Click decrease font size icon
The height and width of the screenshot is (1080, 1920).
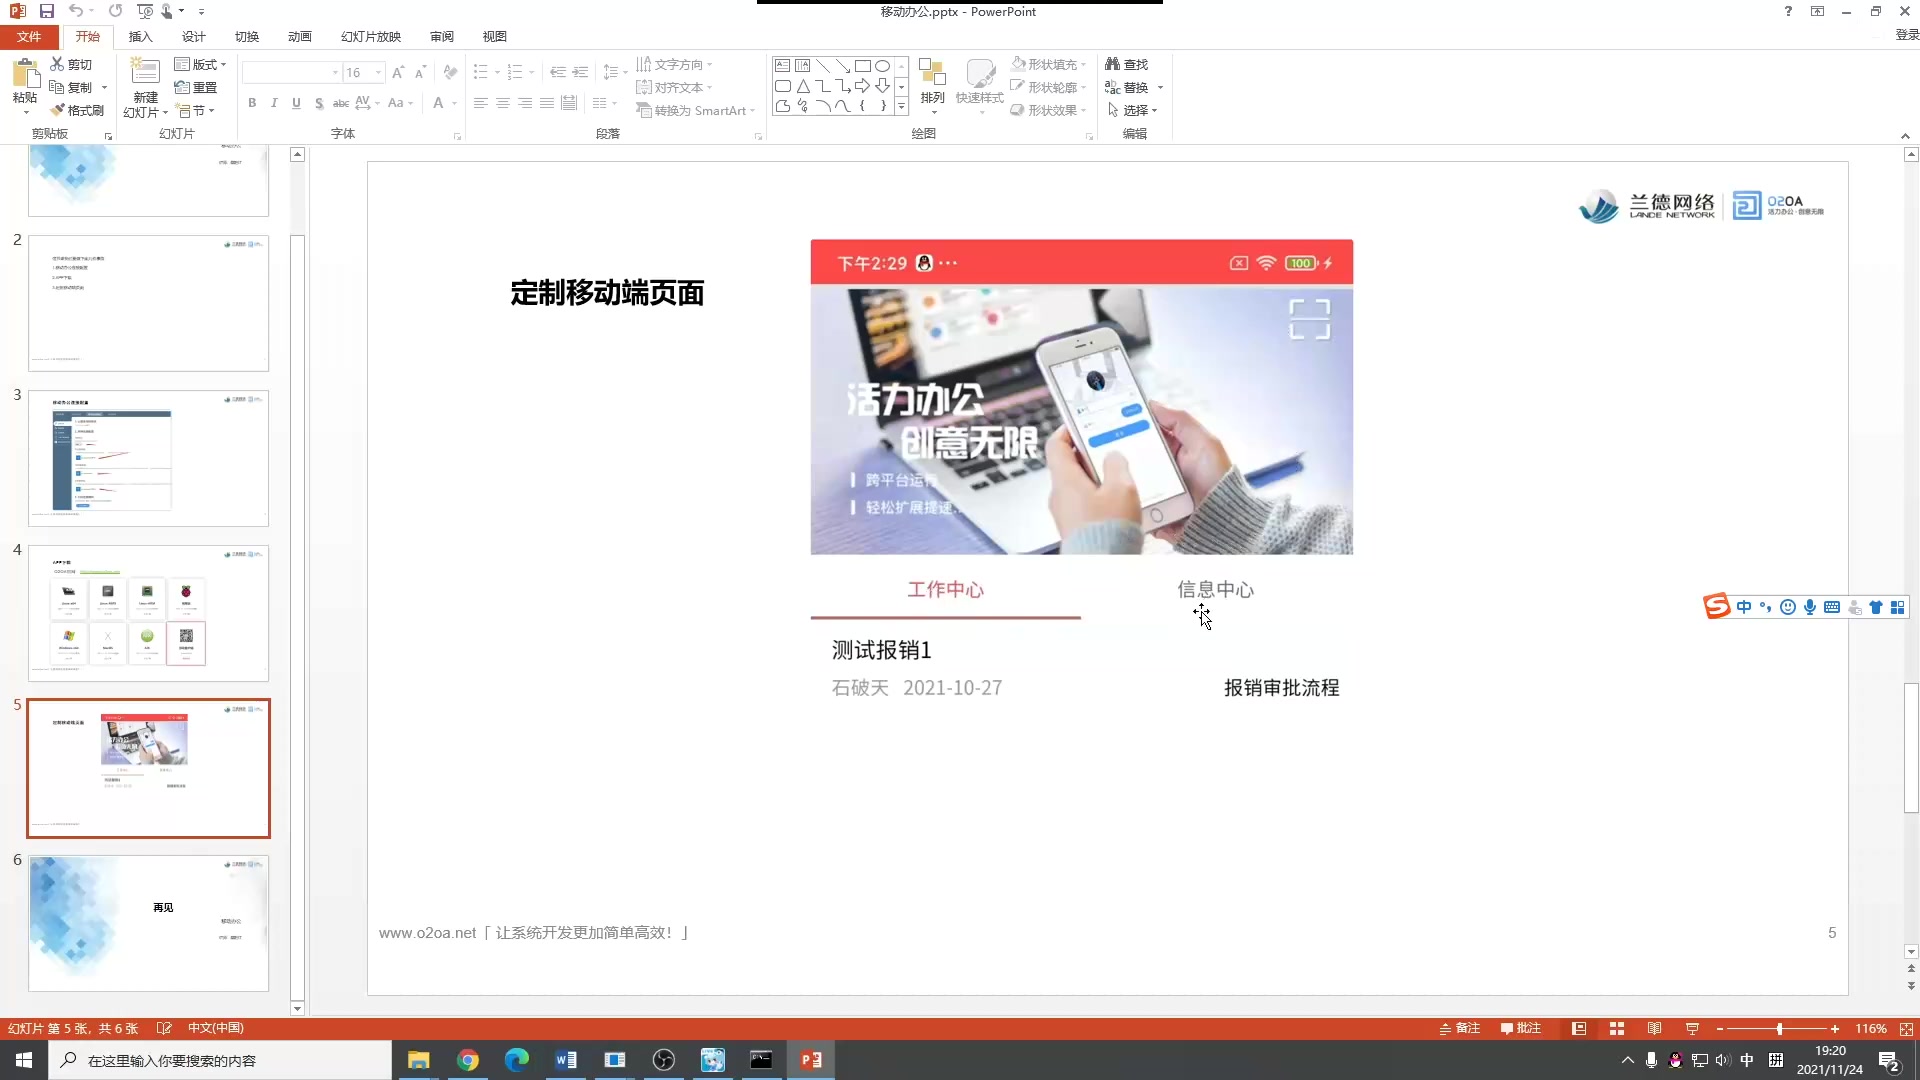420,73
